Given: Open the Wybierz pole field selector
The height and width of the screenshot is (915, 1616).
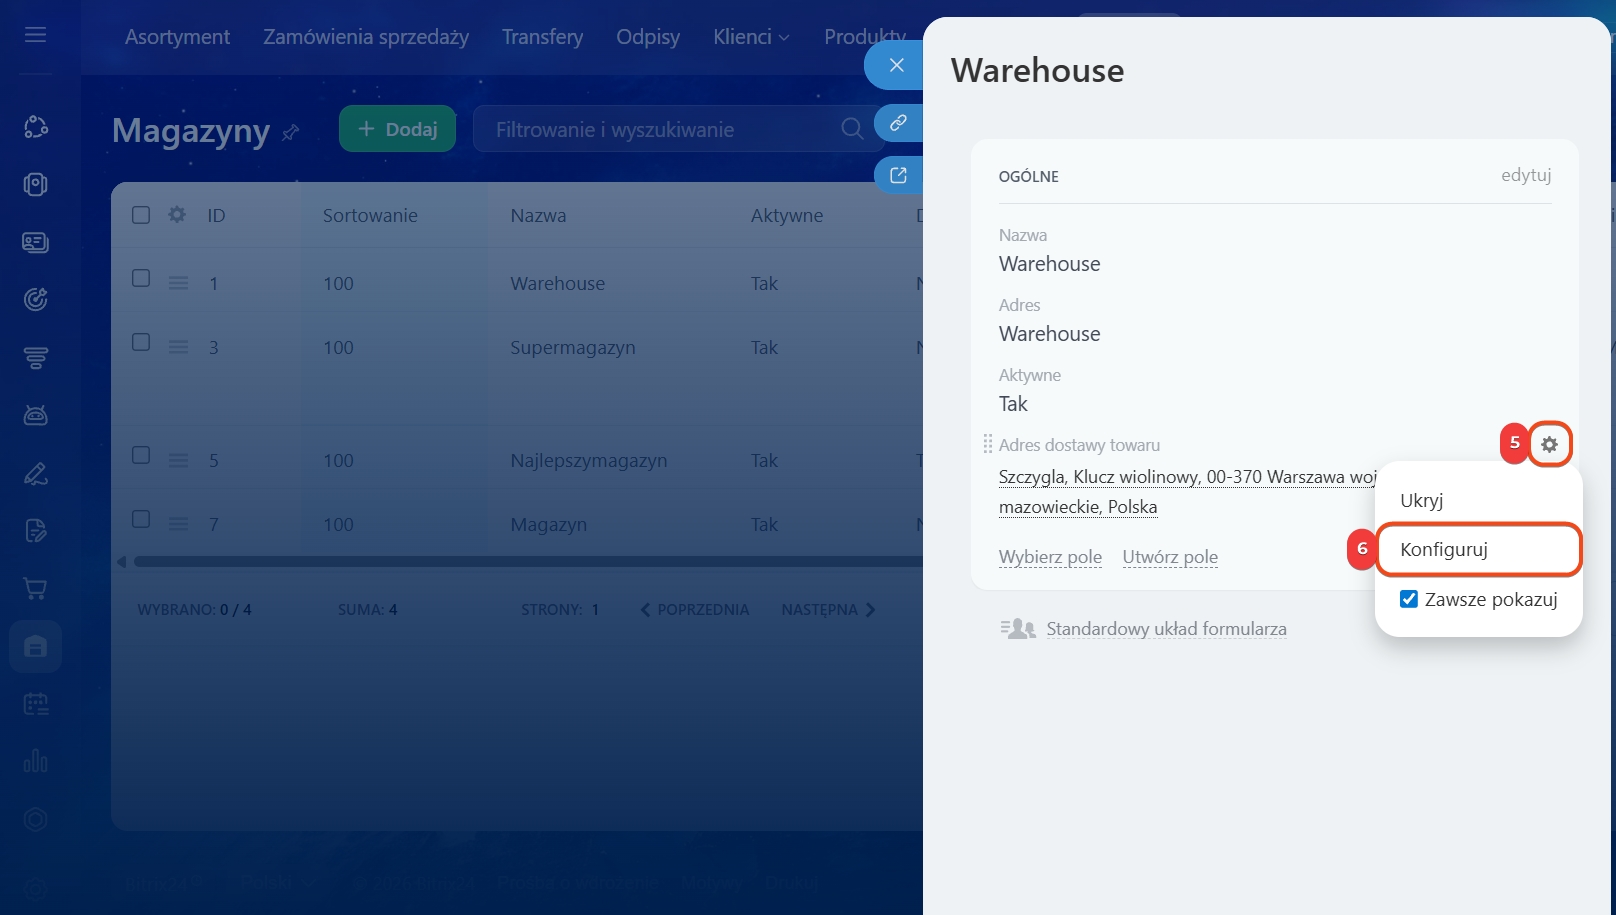Looking at the screenshot, I should [x=1050, y=557].
